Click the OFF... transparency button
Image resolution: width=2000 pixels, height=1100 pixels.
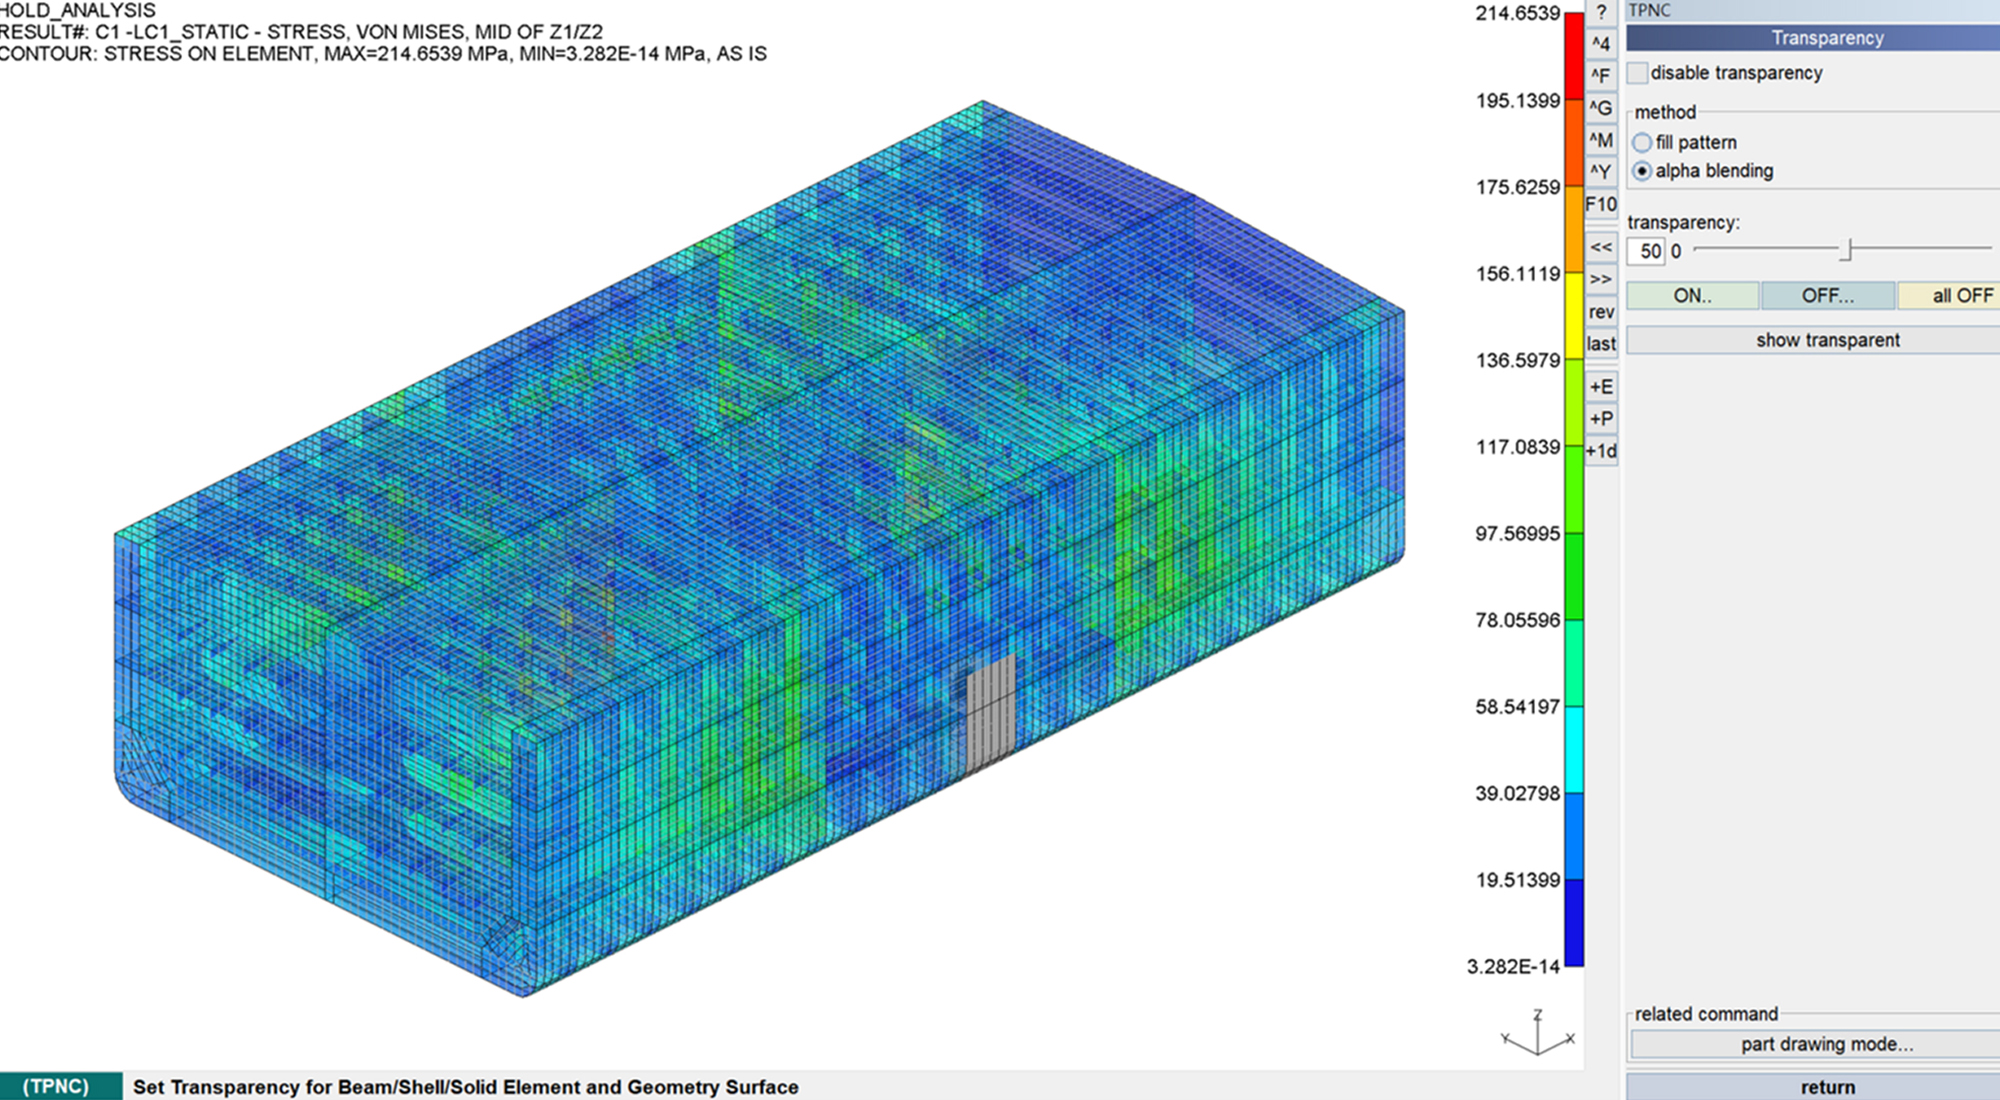coord(1827,296)
